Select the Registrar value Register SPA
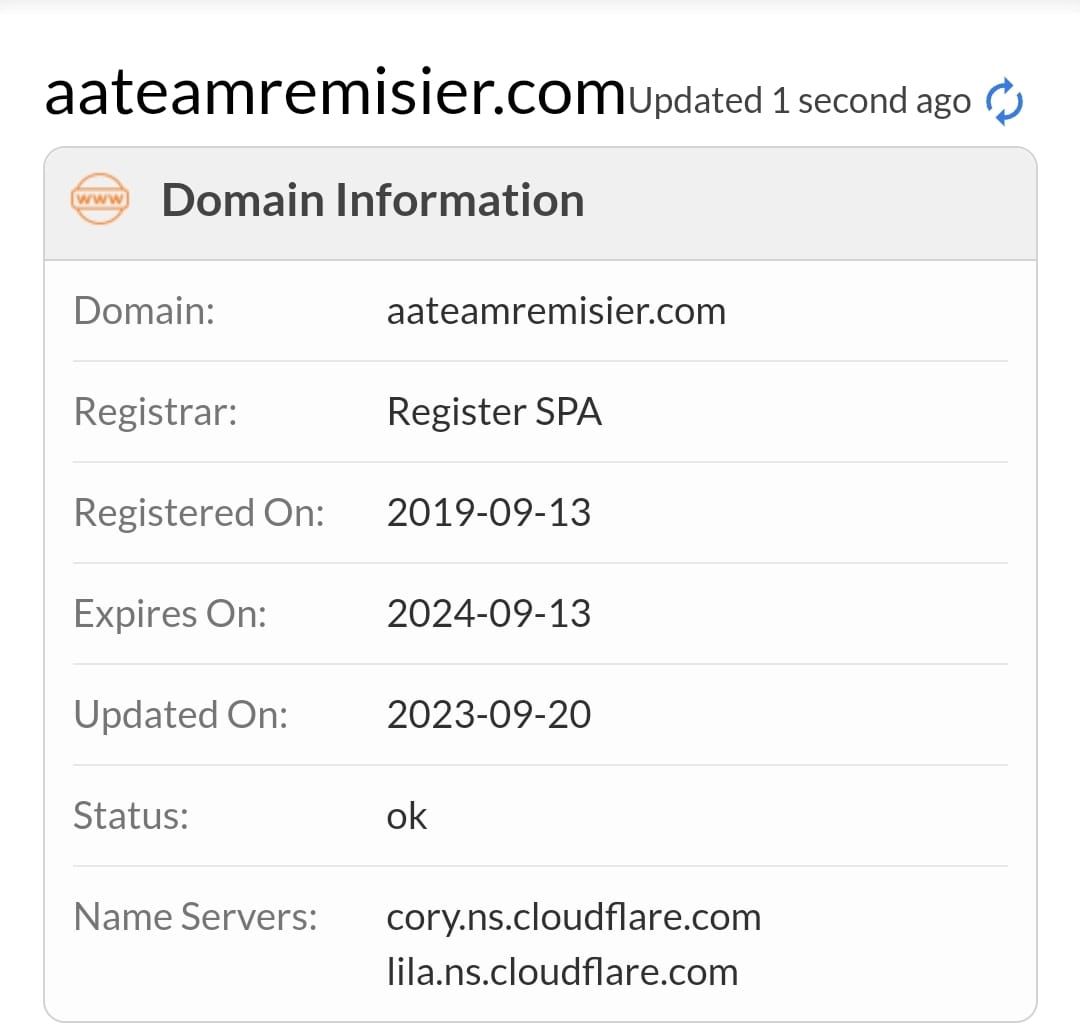 point(495,411)
